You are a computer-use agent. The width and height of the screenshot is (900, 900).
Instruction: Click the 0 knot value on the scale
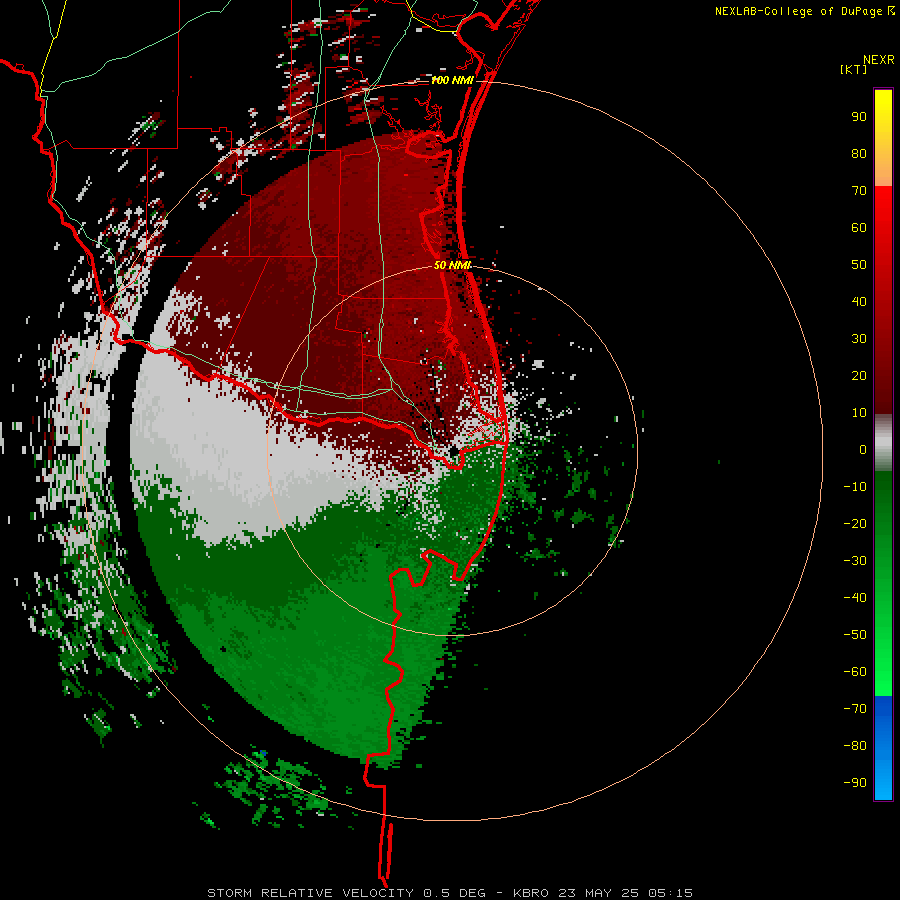[863, 450]
